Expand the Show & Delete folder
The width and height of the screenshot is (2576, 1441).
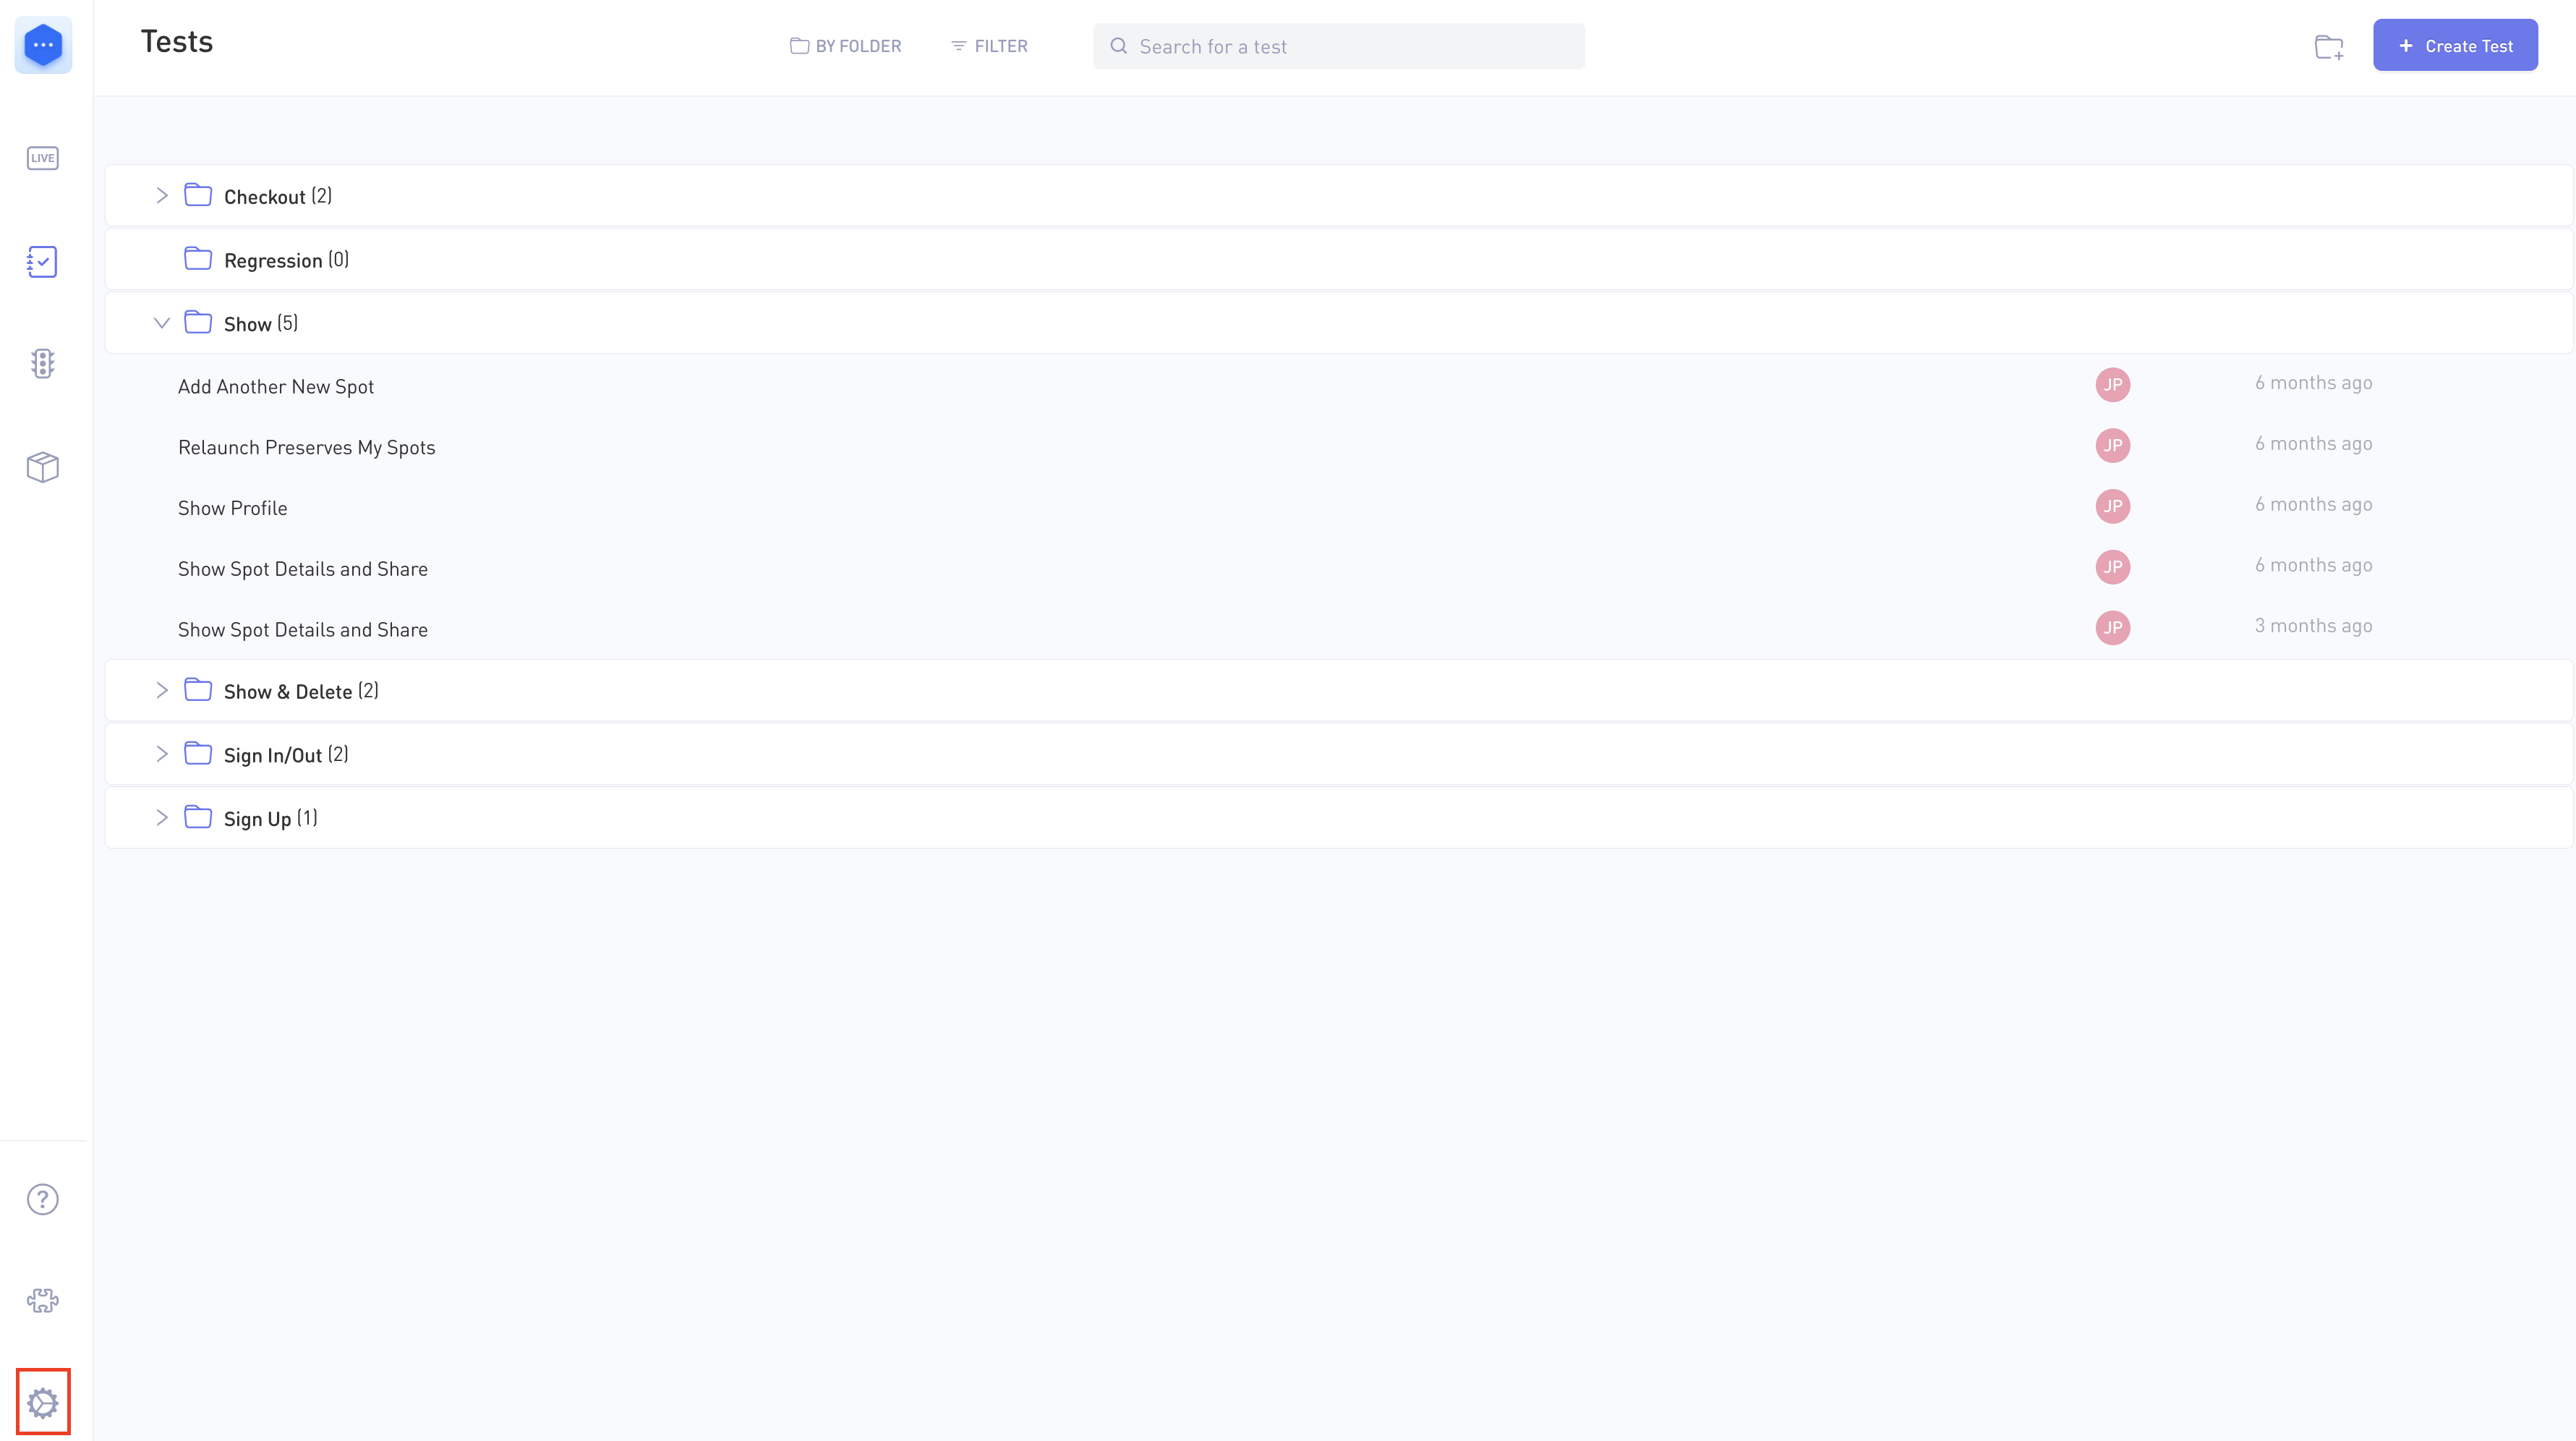[161, 691]
